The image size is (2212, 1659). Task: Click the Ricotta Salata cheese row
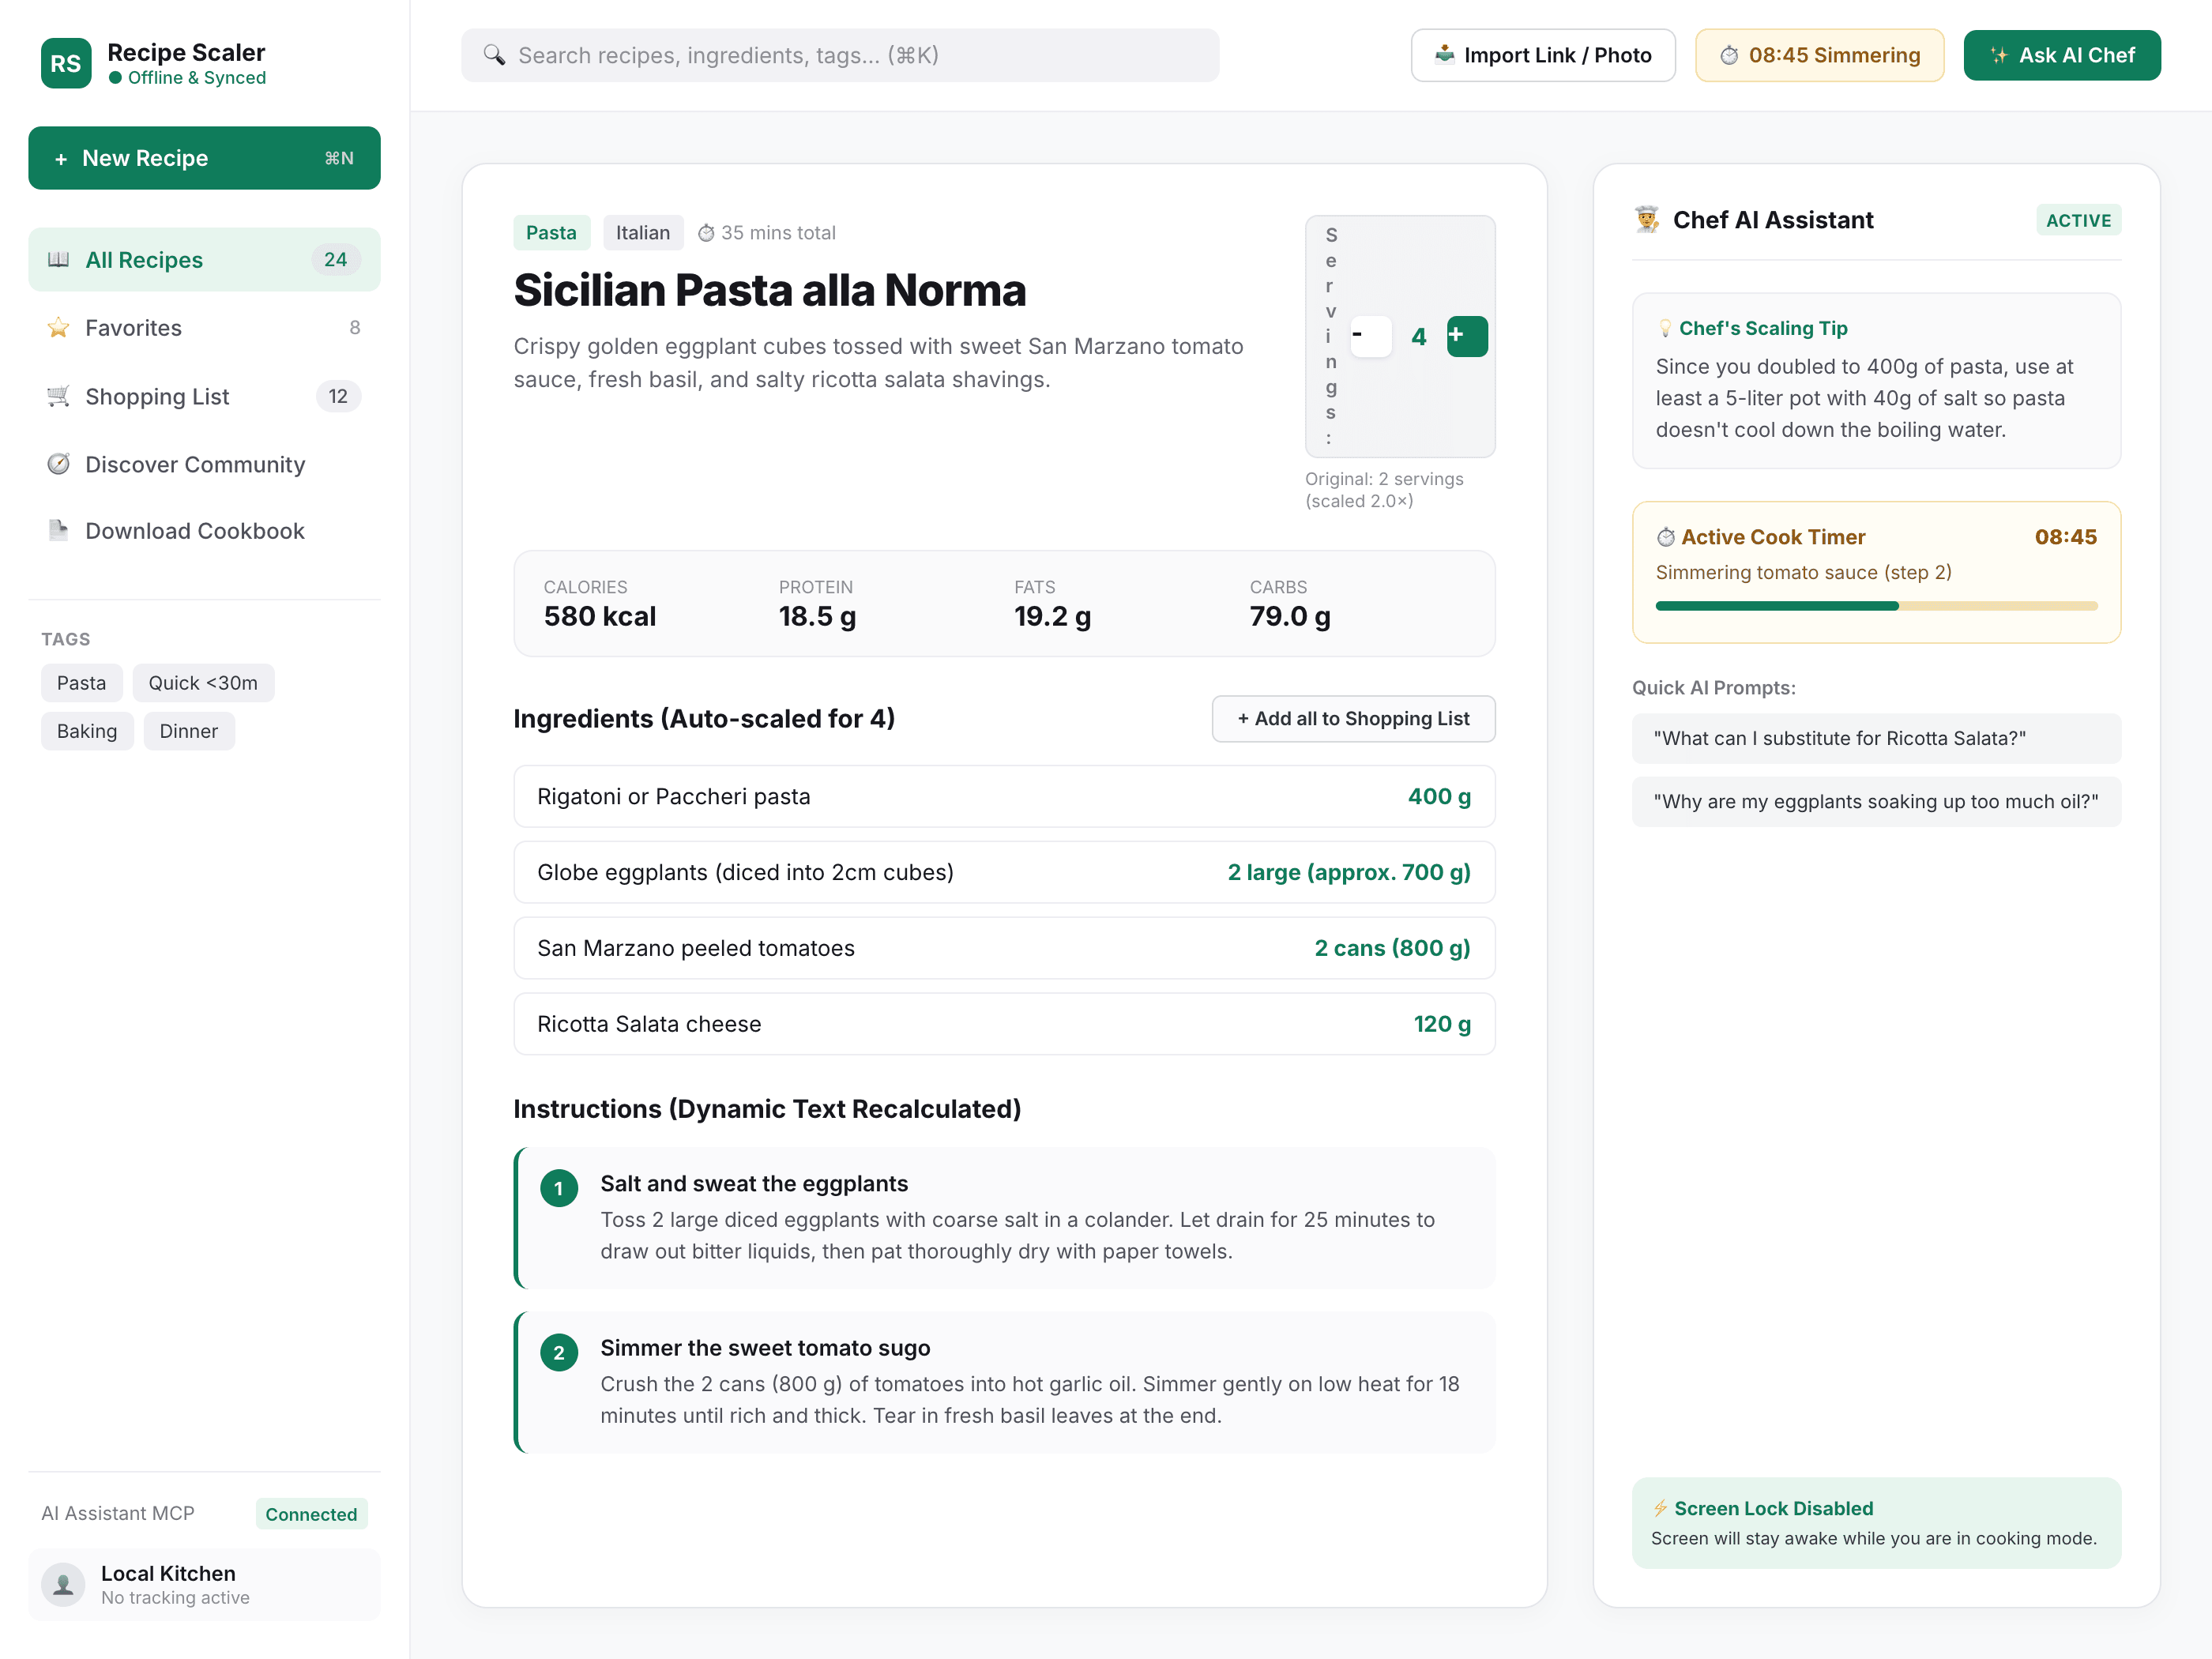pos(1004,1024)
